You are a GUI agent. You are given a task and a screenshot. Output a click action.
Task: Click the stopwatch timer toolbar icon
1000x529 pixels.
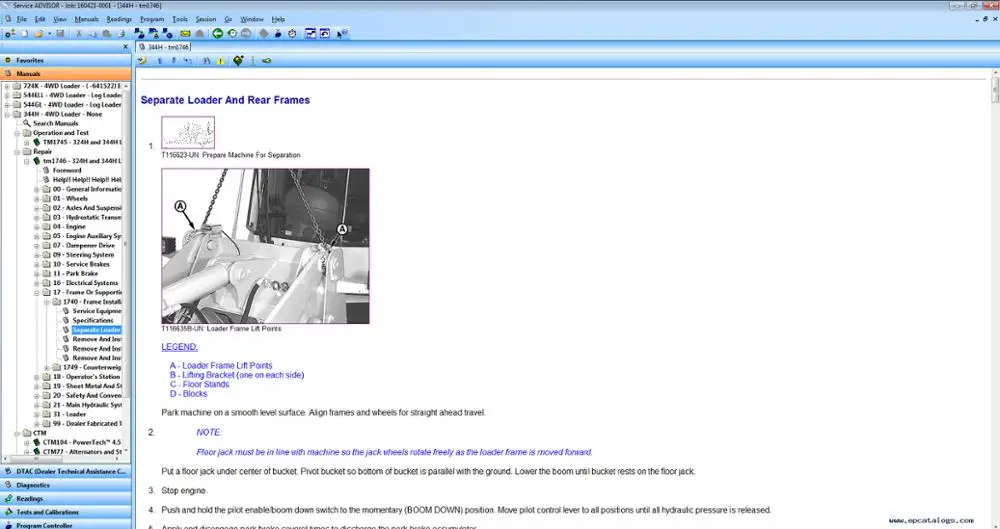292,33
